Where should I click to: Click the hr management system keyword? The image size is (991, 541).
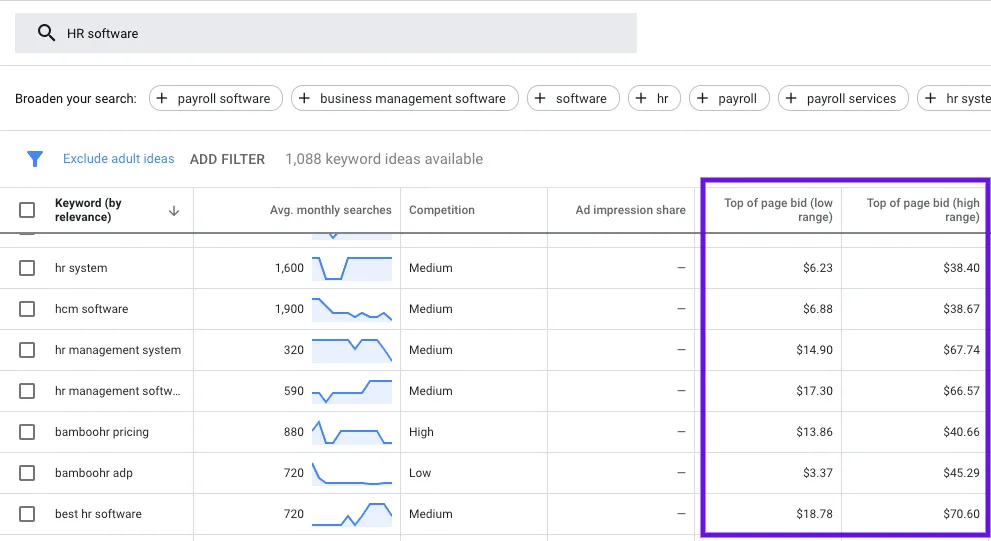[x=118, y=350]
